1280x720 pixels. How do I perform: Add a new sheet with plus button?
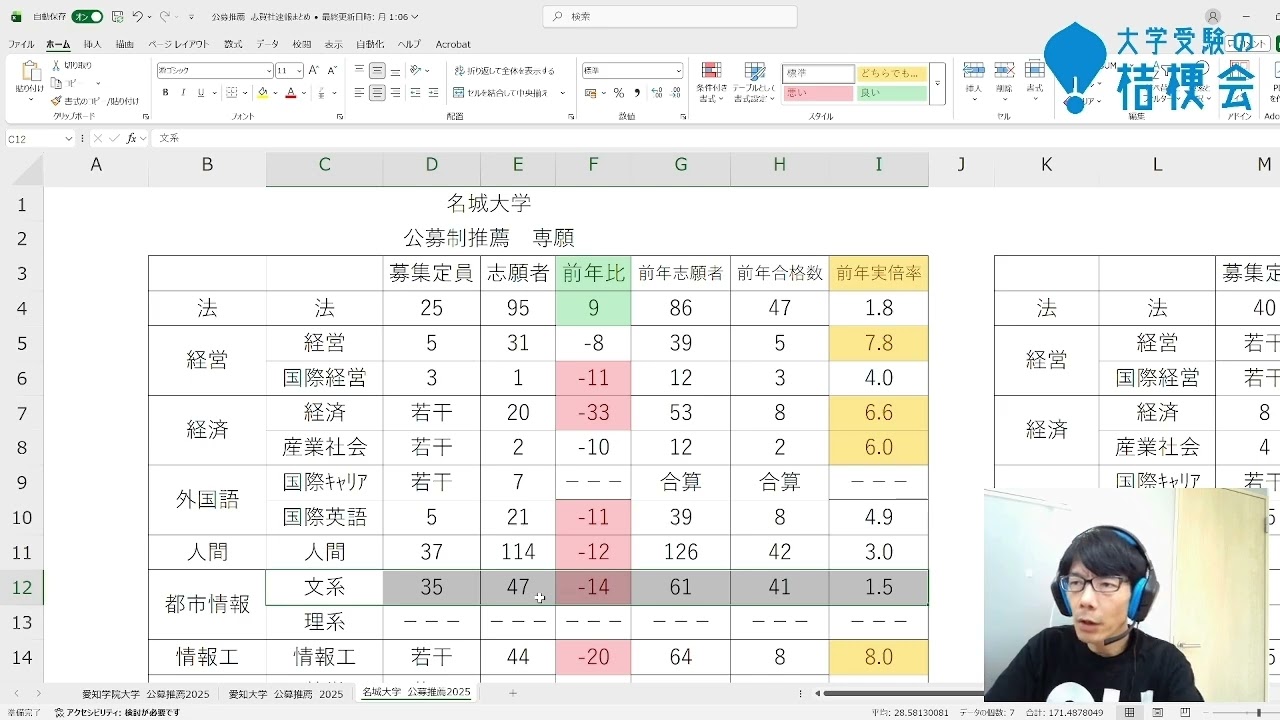point(513,692)
